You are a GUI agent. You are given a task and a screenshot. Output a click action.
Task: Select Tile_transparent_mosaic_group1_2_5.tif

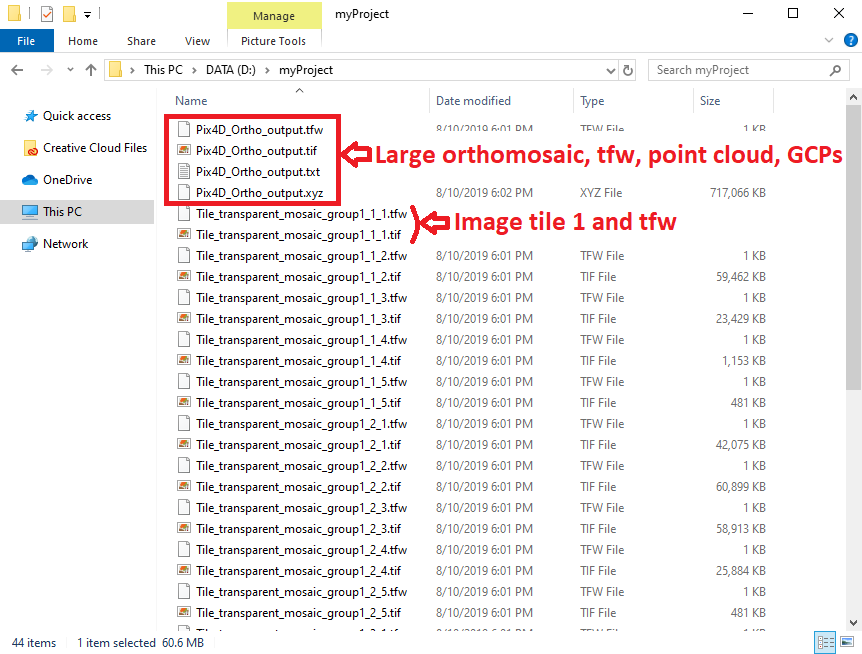click(299, 613)
